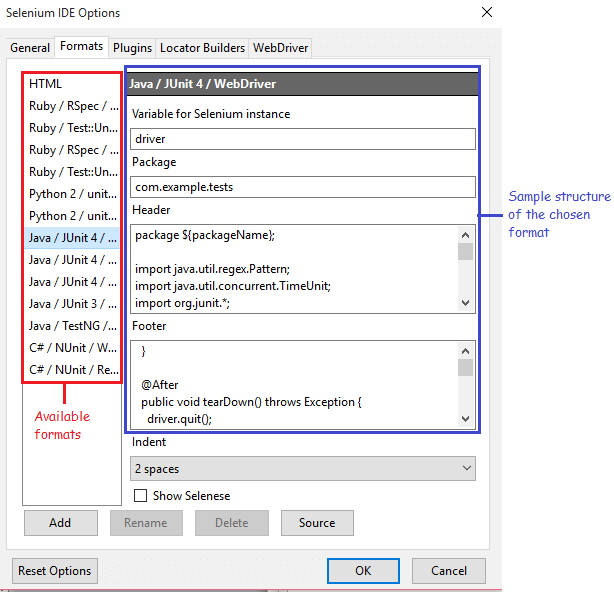The image size is (614, 596).
Task: Click the driver variable input field
Action: click(303, 139)
